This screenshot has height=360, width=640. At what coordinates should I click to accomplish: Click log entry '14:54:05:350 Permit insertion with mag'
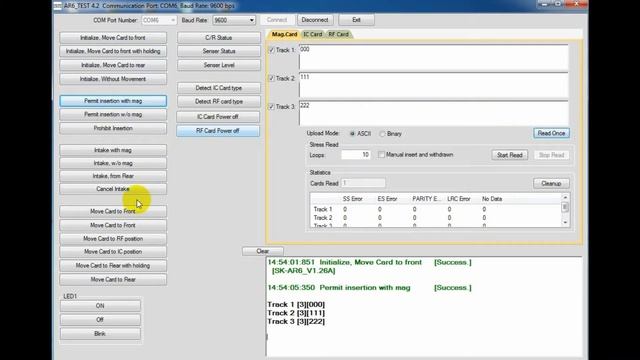coord(339,288)
